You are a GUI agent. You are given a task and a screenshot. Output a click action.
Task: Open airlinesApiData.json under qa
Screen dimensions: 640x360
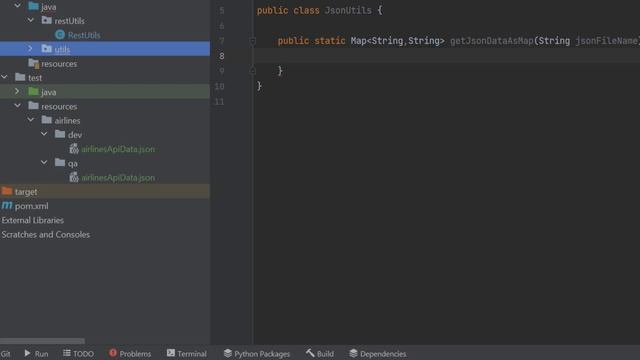pos(118,178)
